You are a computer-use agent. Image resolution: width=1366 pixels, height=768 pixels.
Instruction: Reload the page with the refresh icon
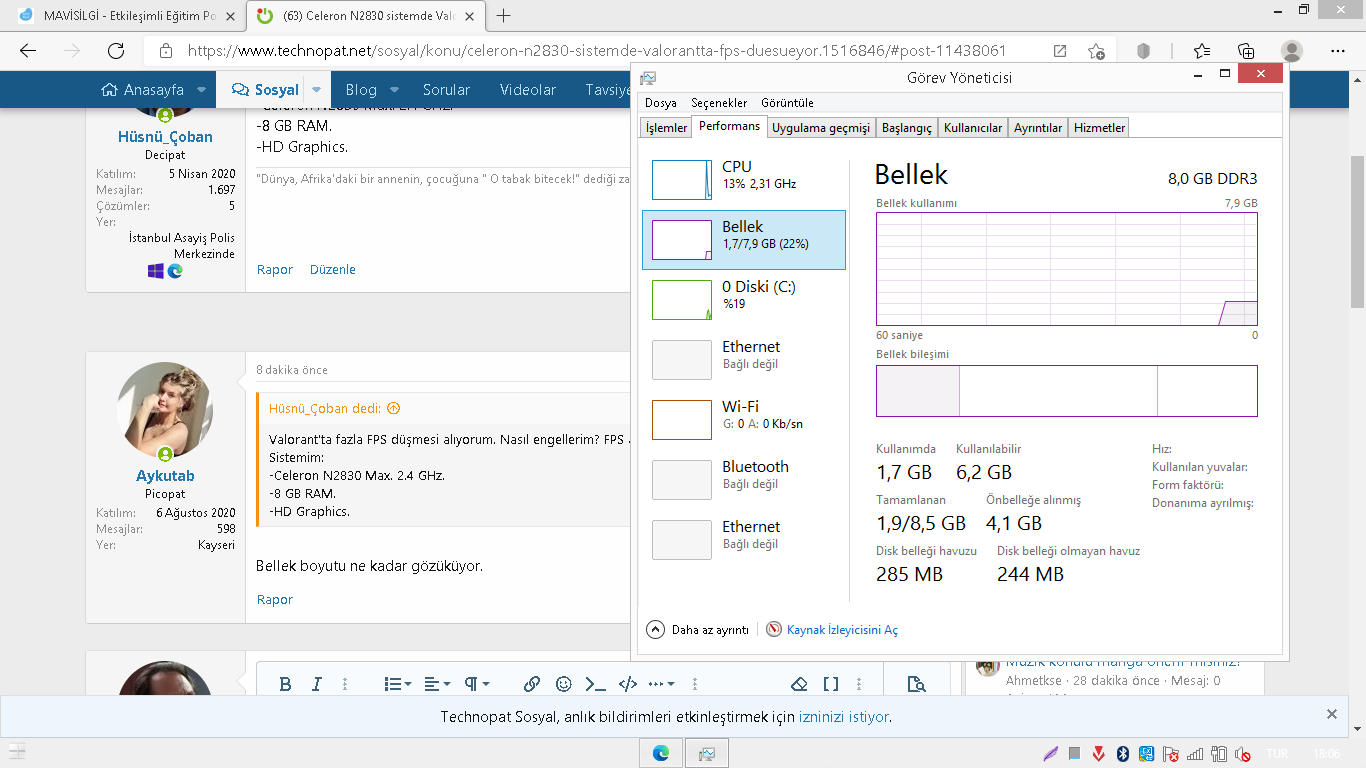[116, 51]
